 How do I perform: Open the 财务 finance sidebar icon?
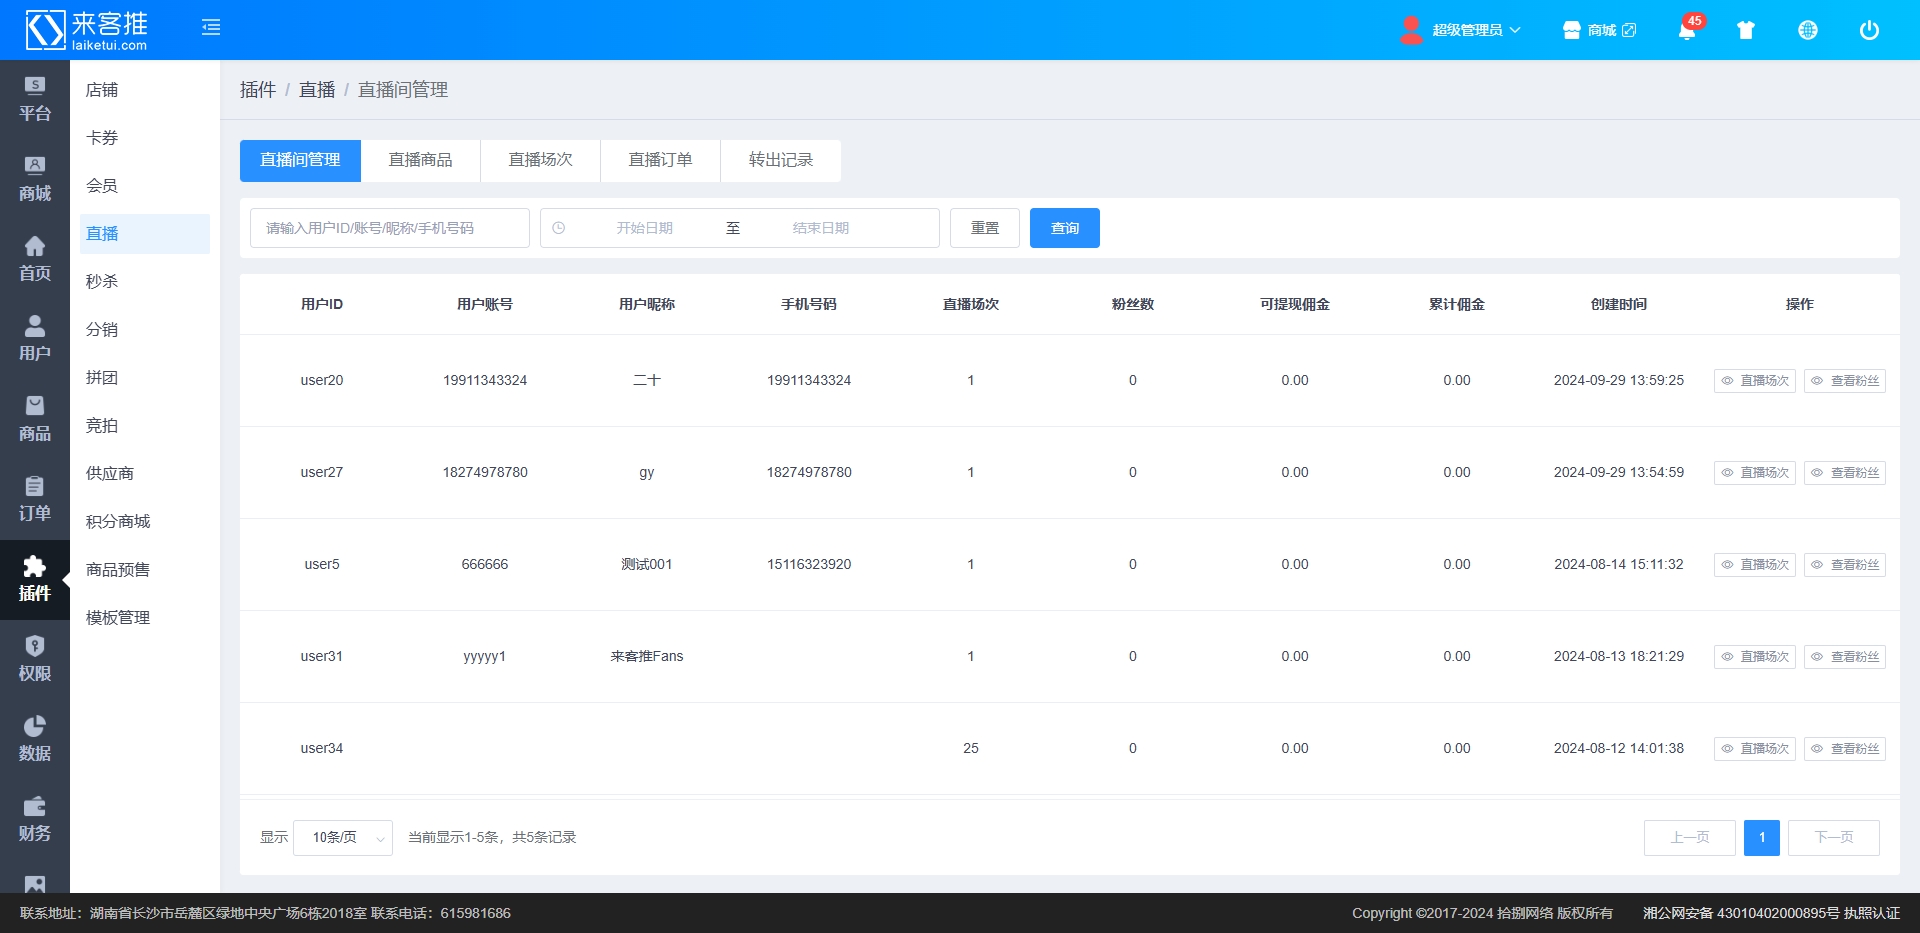coord(35,819)
